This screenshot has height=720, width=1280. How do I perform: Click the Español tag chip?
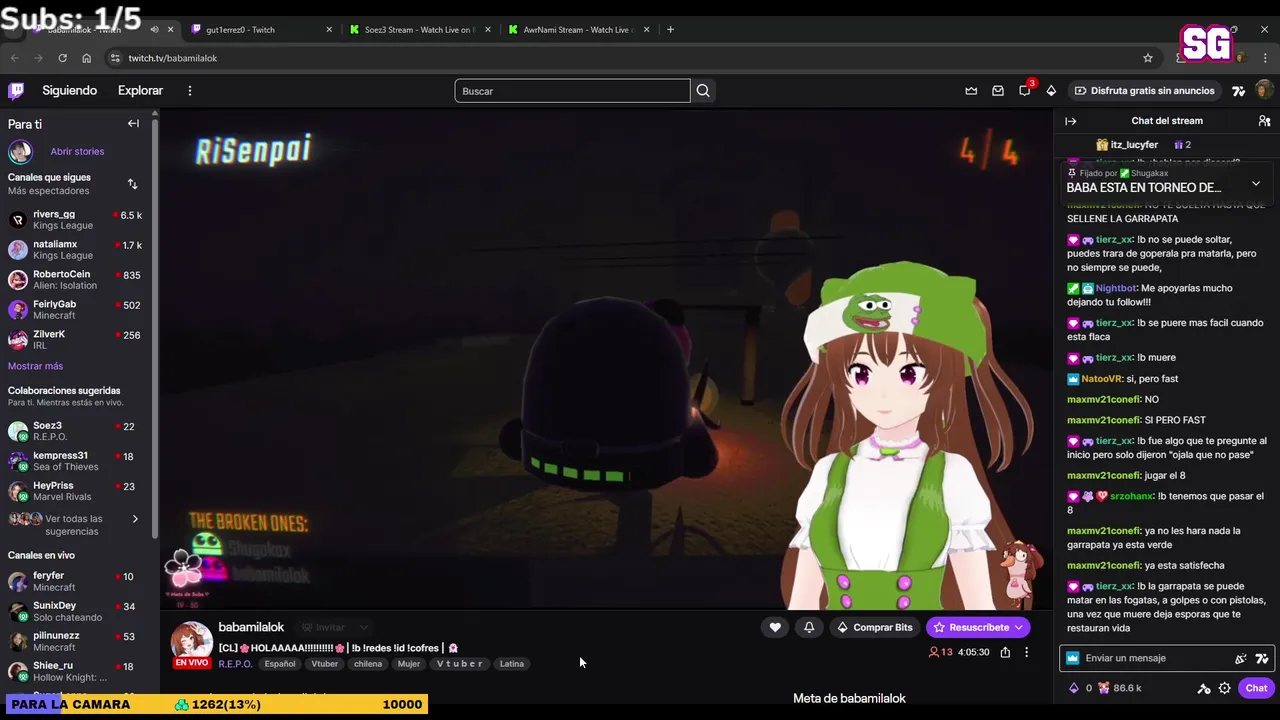click(x=280, y=664)
